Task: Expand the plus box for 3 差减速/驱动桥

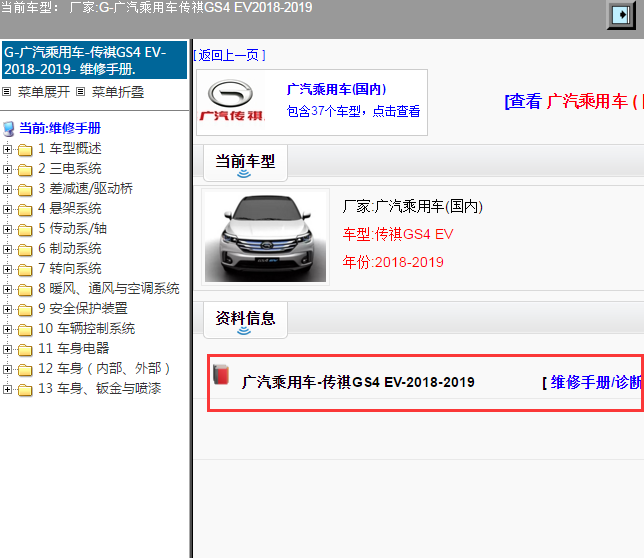Action: pos(7,189)
